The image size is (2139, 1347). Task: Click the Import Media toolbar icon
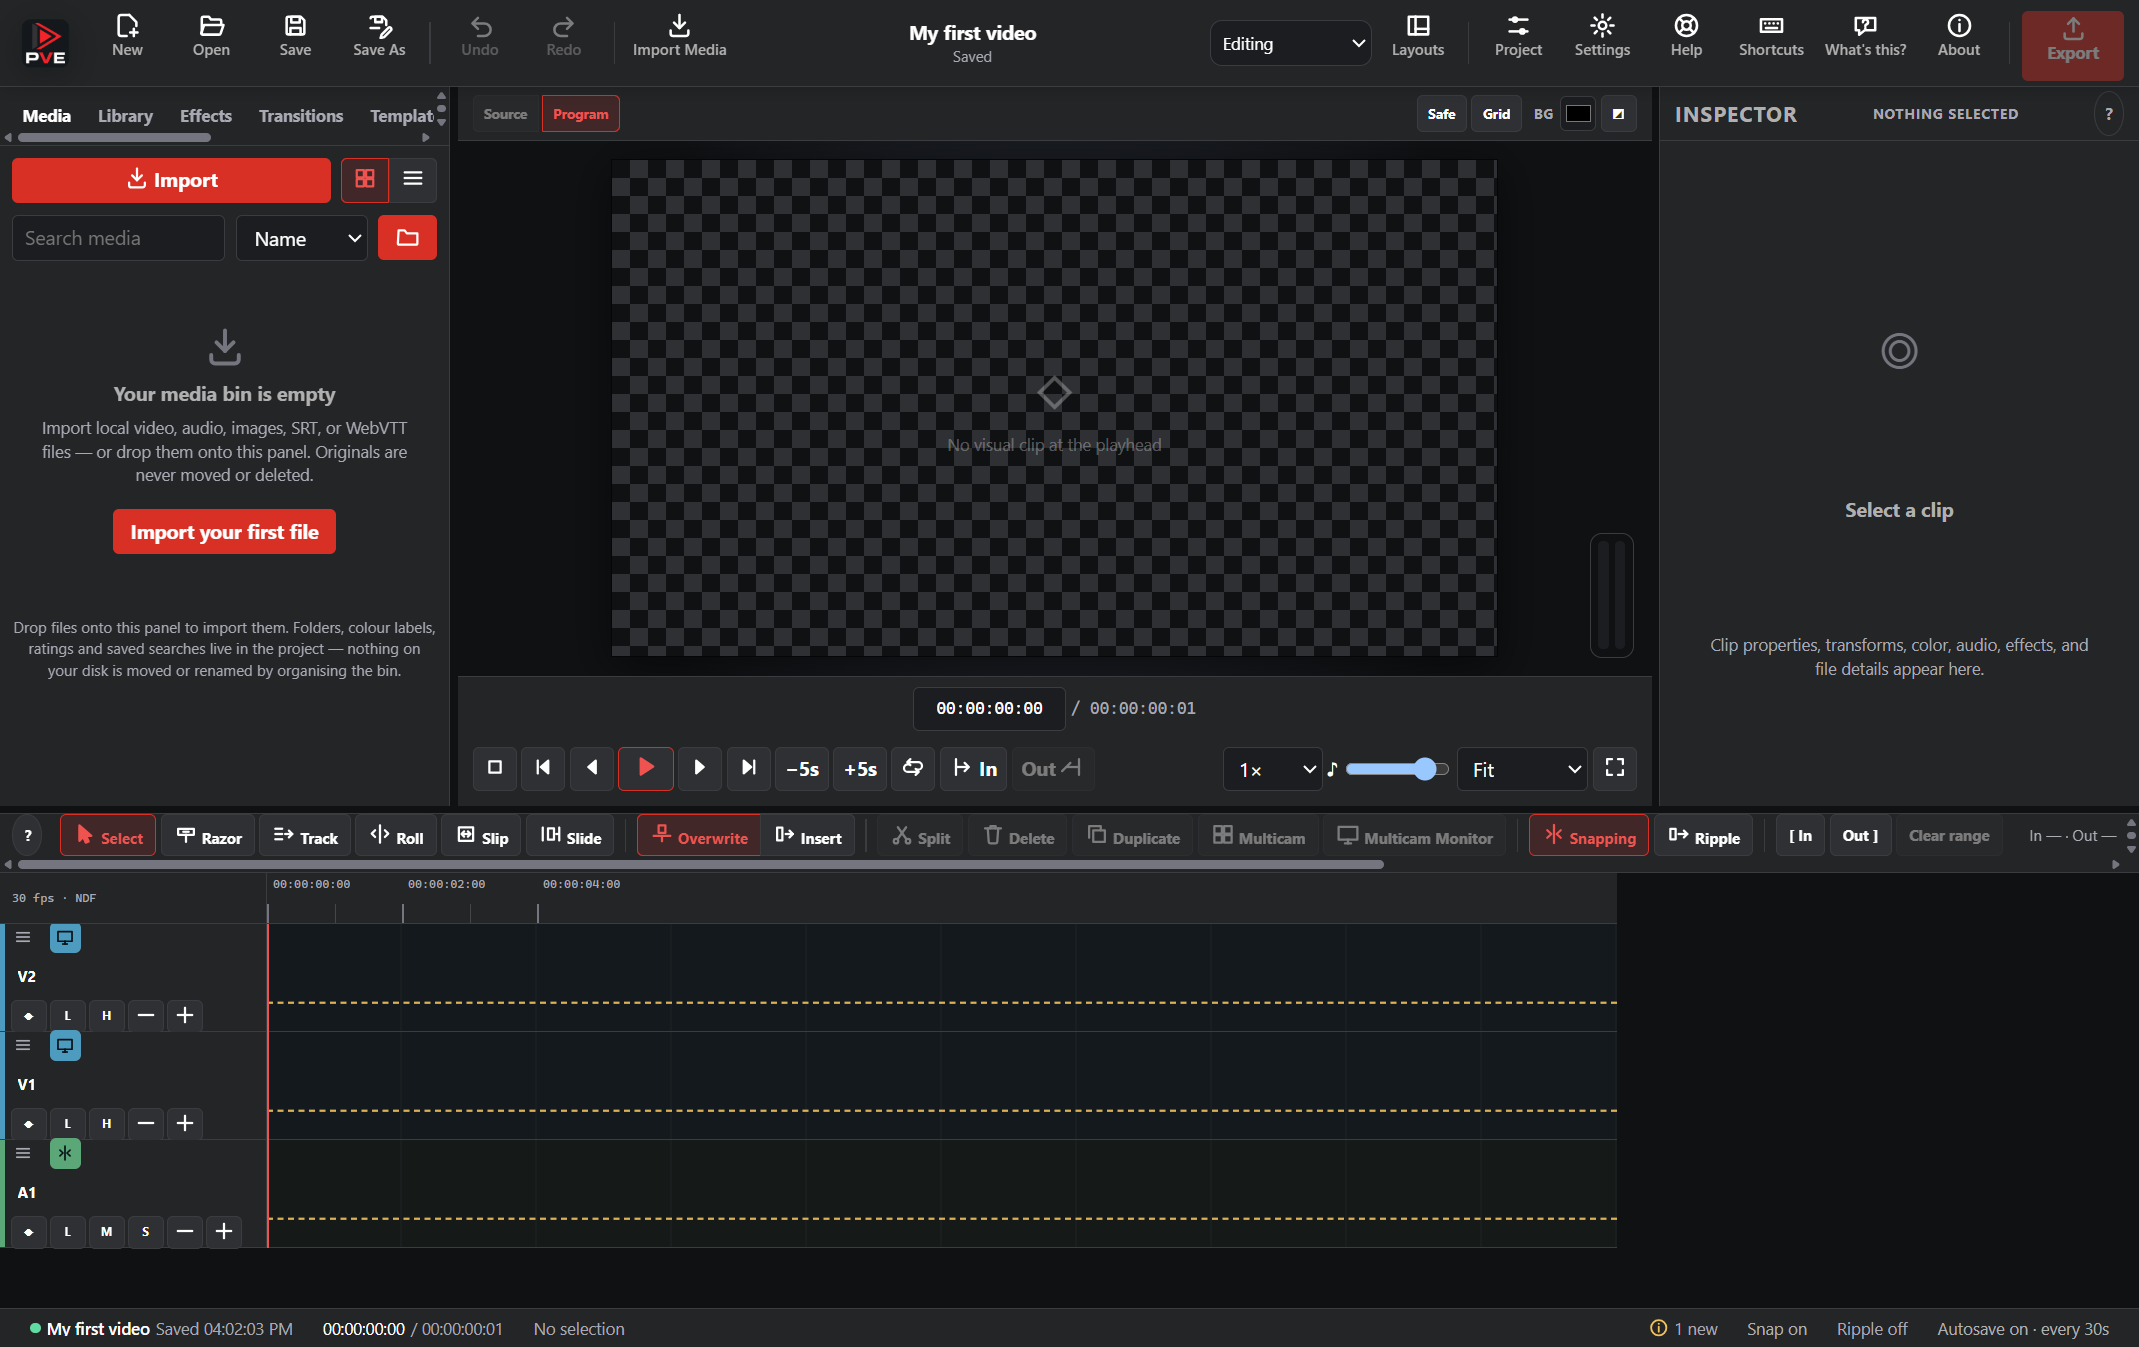[679, 37]
